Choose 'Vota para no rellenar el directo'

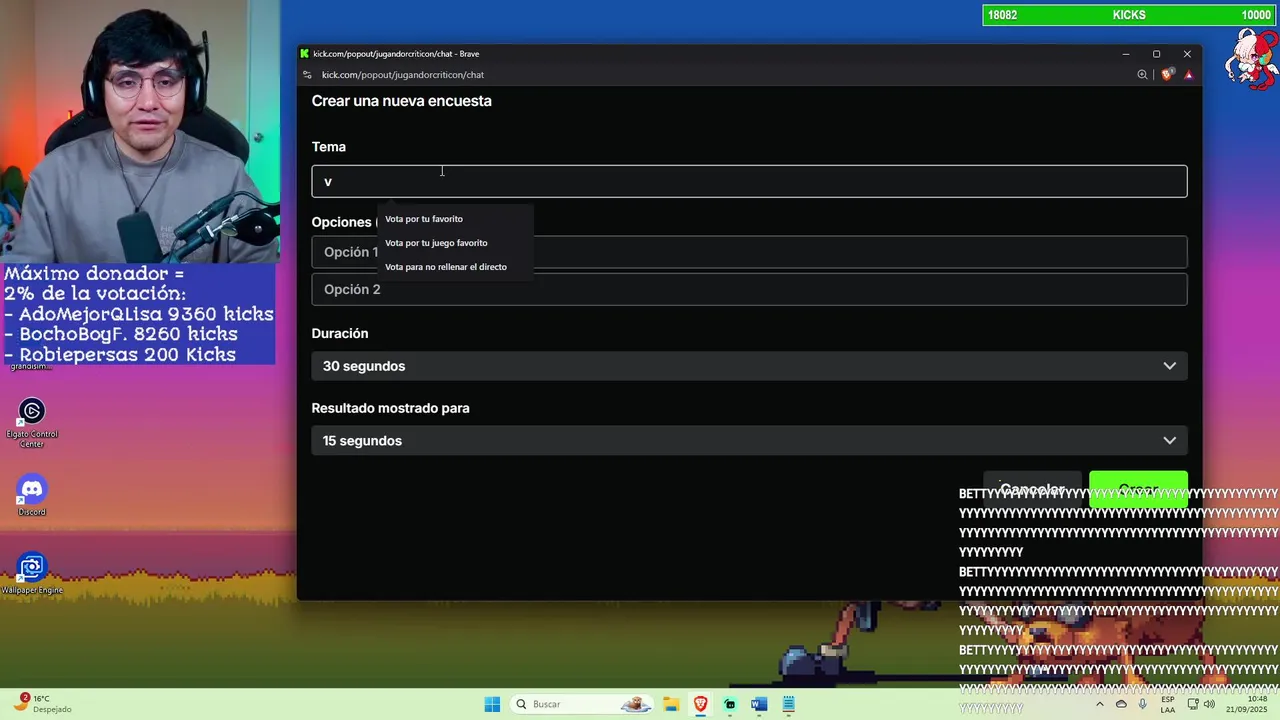pyautogui.click(x=446, y=267)
